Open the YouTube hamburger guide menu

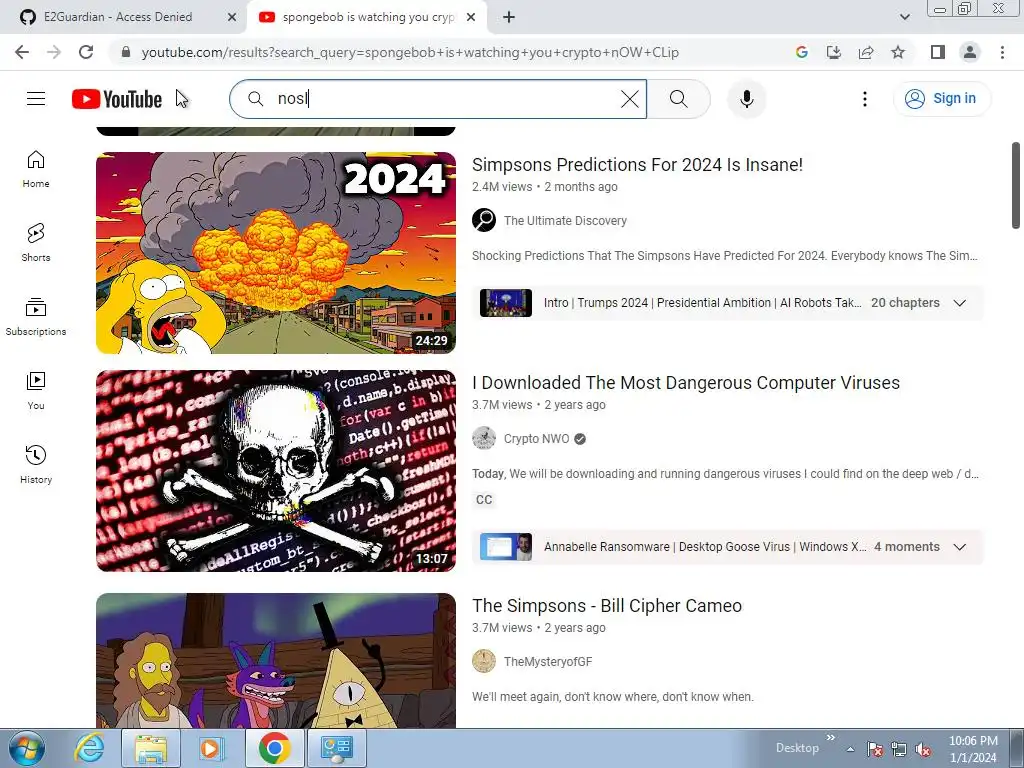[x=36, y=99]
